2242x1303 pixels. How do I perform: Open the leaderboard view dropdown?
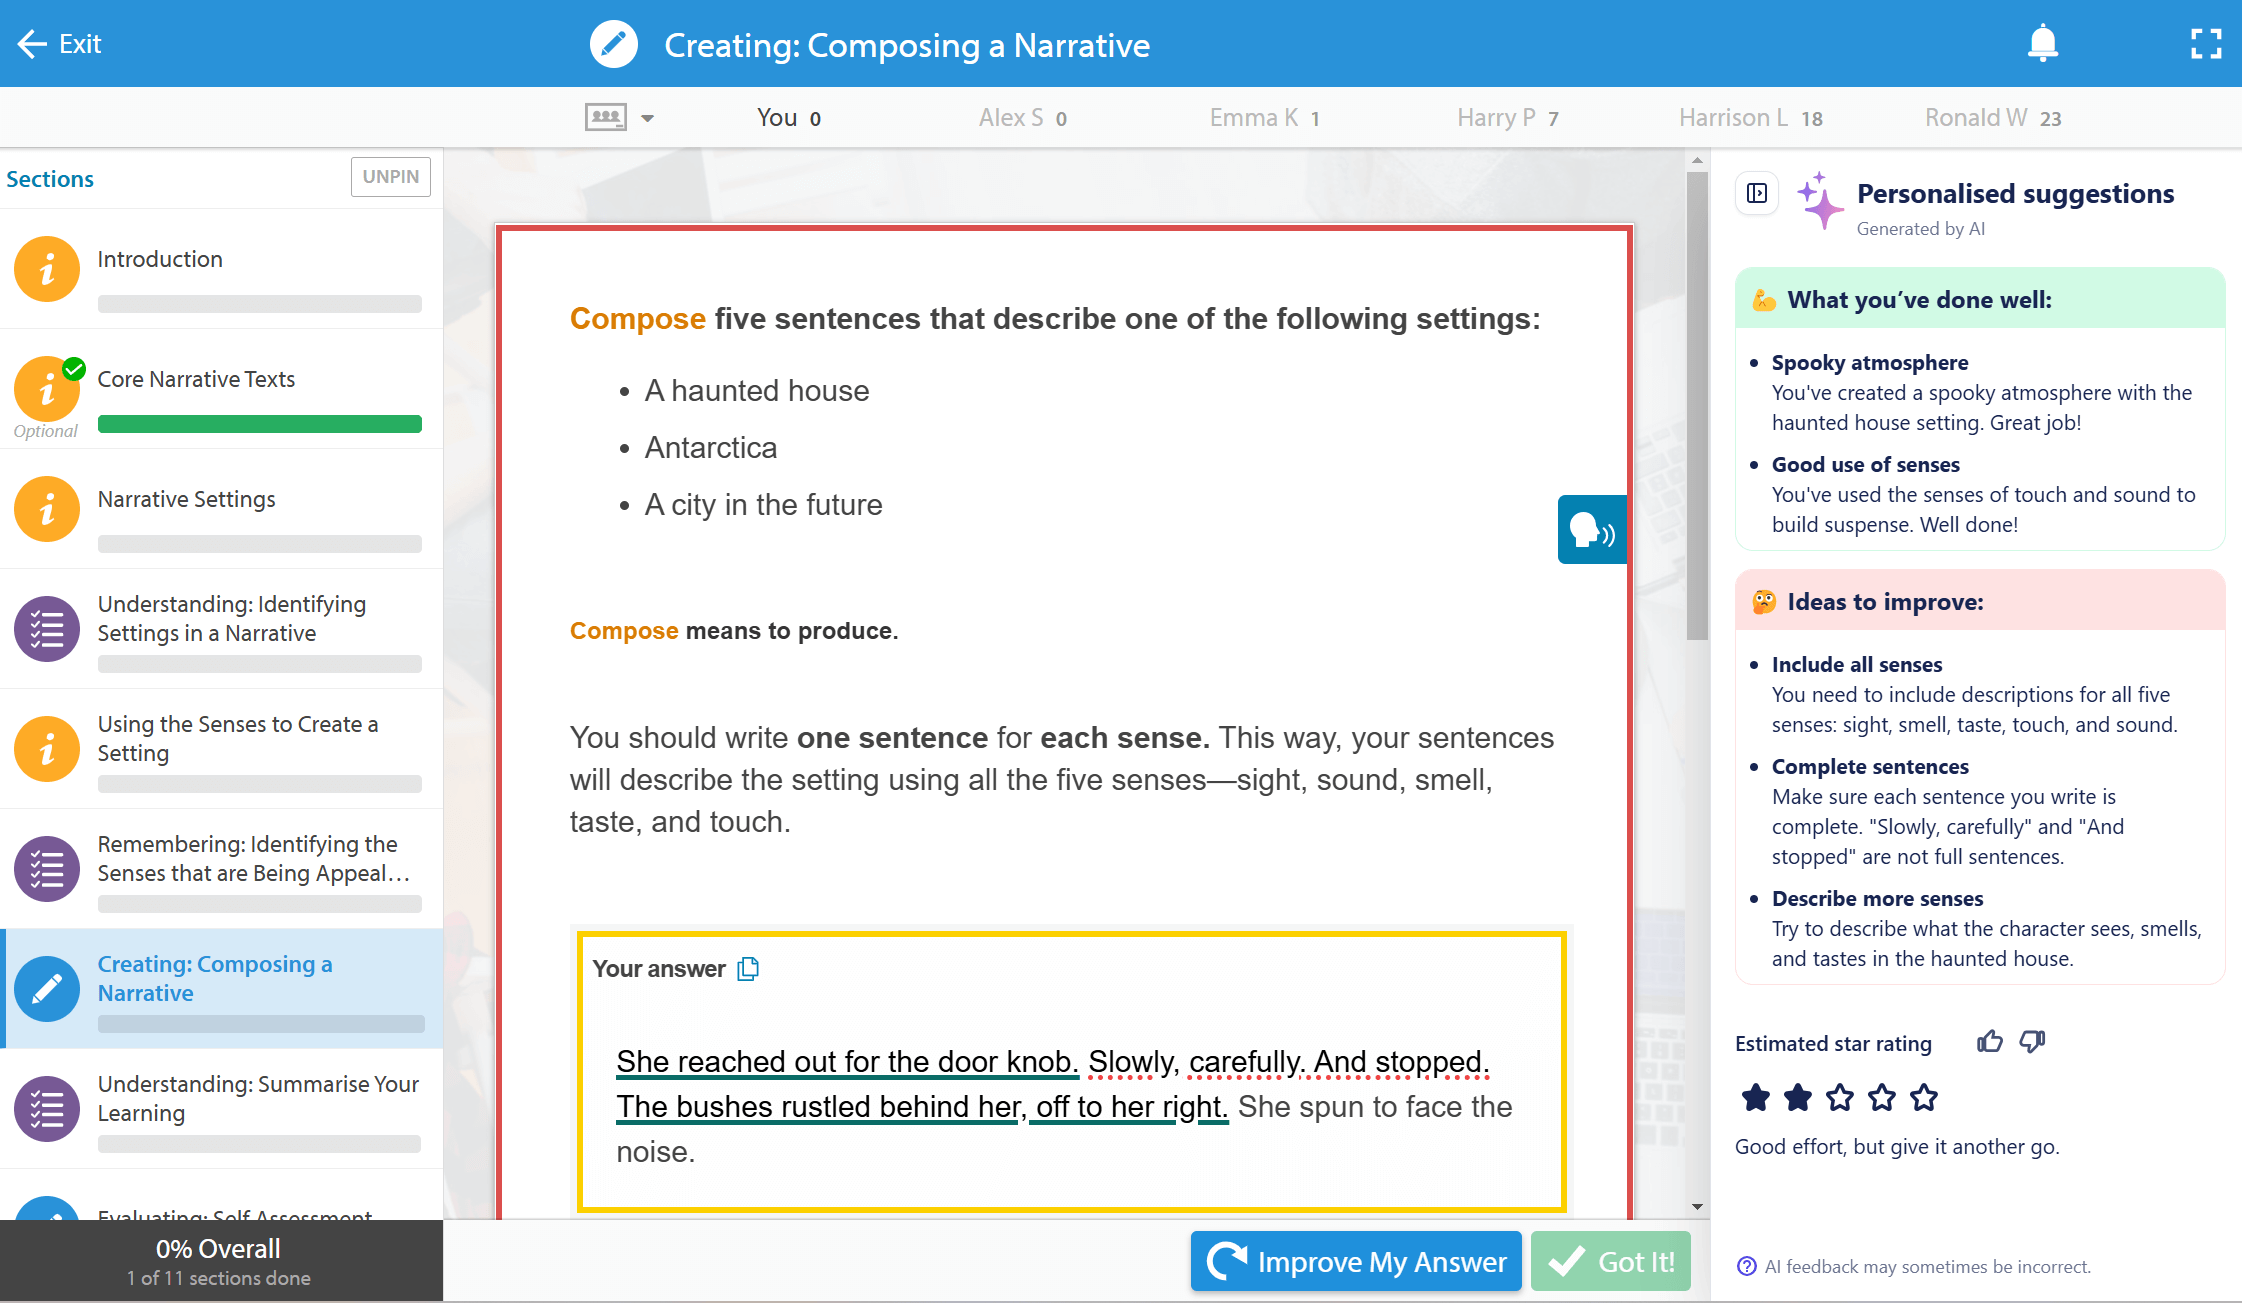606,118
